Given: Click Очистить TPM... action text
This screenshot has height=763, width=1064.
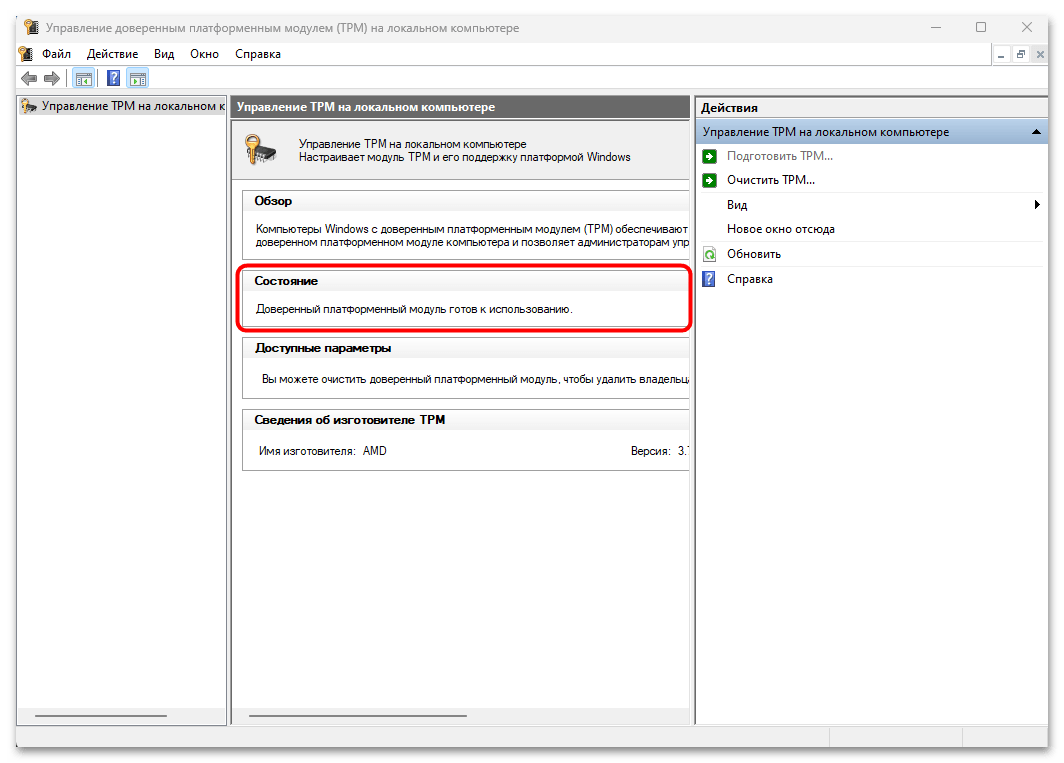Looking at the screenshot, I should click(x=770, y=180).
